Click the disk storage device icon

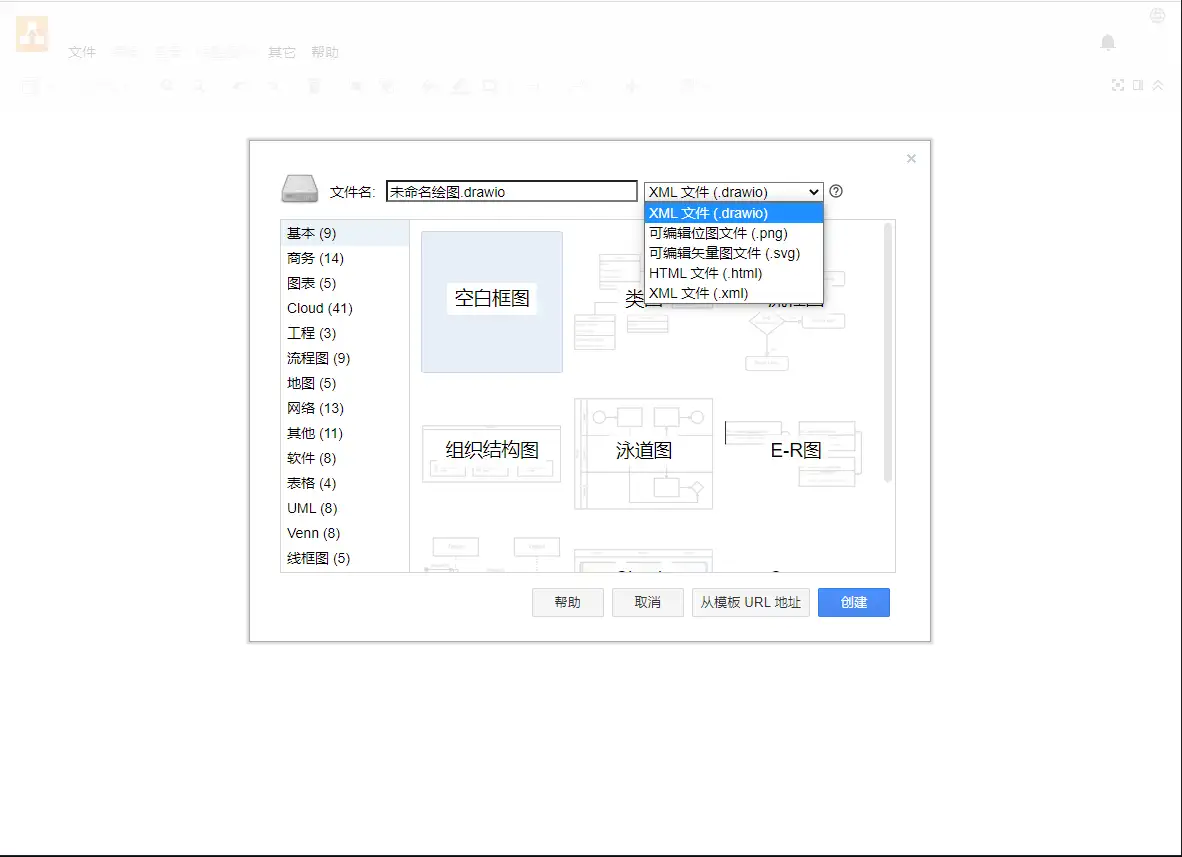tap(299, 190)
